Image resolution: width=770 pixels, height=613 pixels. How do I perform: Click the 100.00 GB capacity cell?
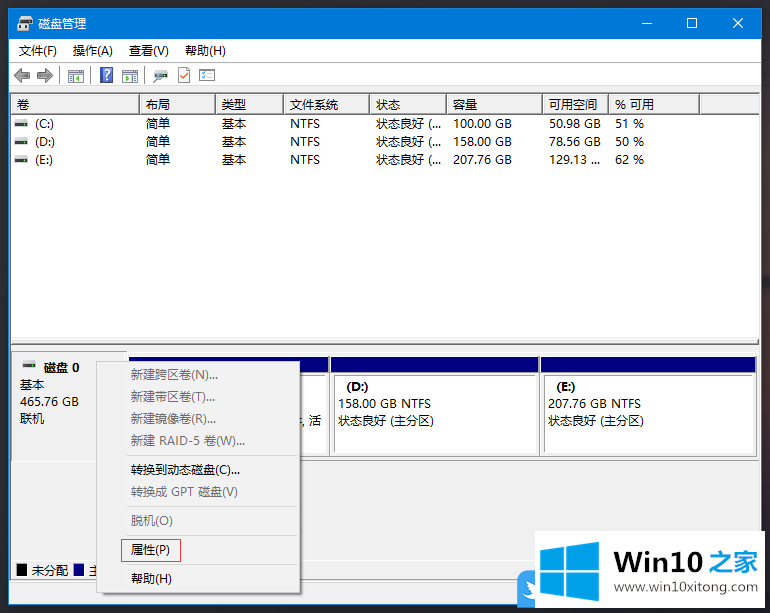[x=482, y=124]
